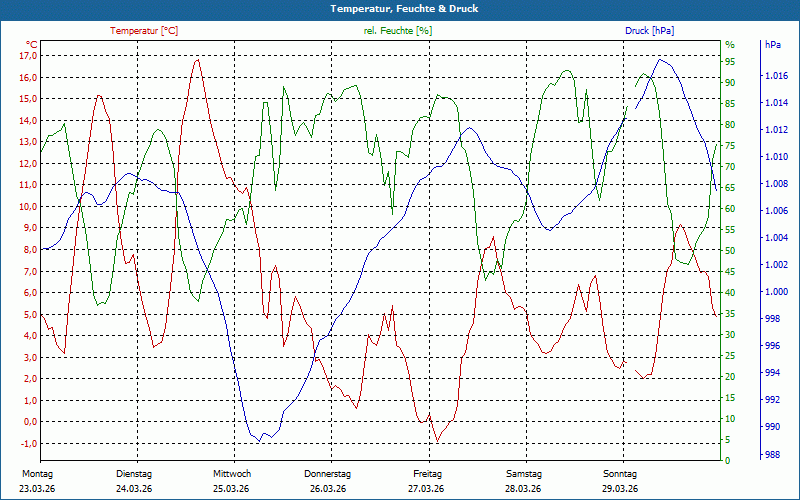This screenshot has width=800, height=500.
Task: Click the '65' humidity axis value
Action: pyautogui.click(x=730, y=187)
